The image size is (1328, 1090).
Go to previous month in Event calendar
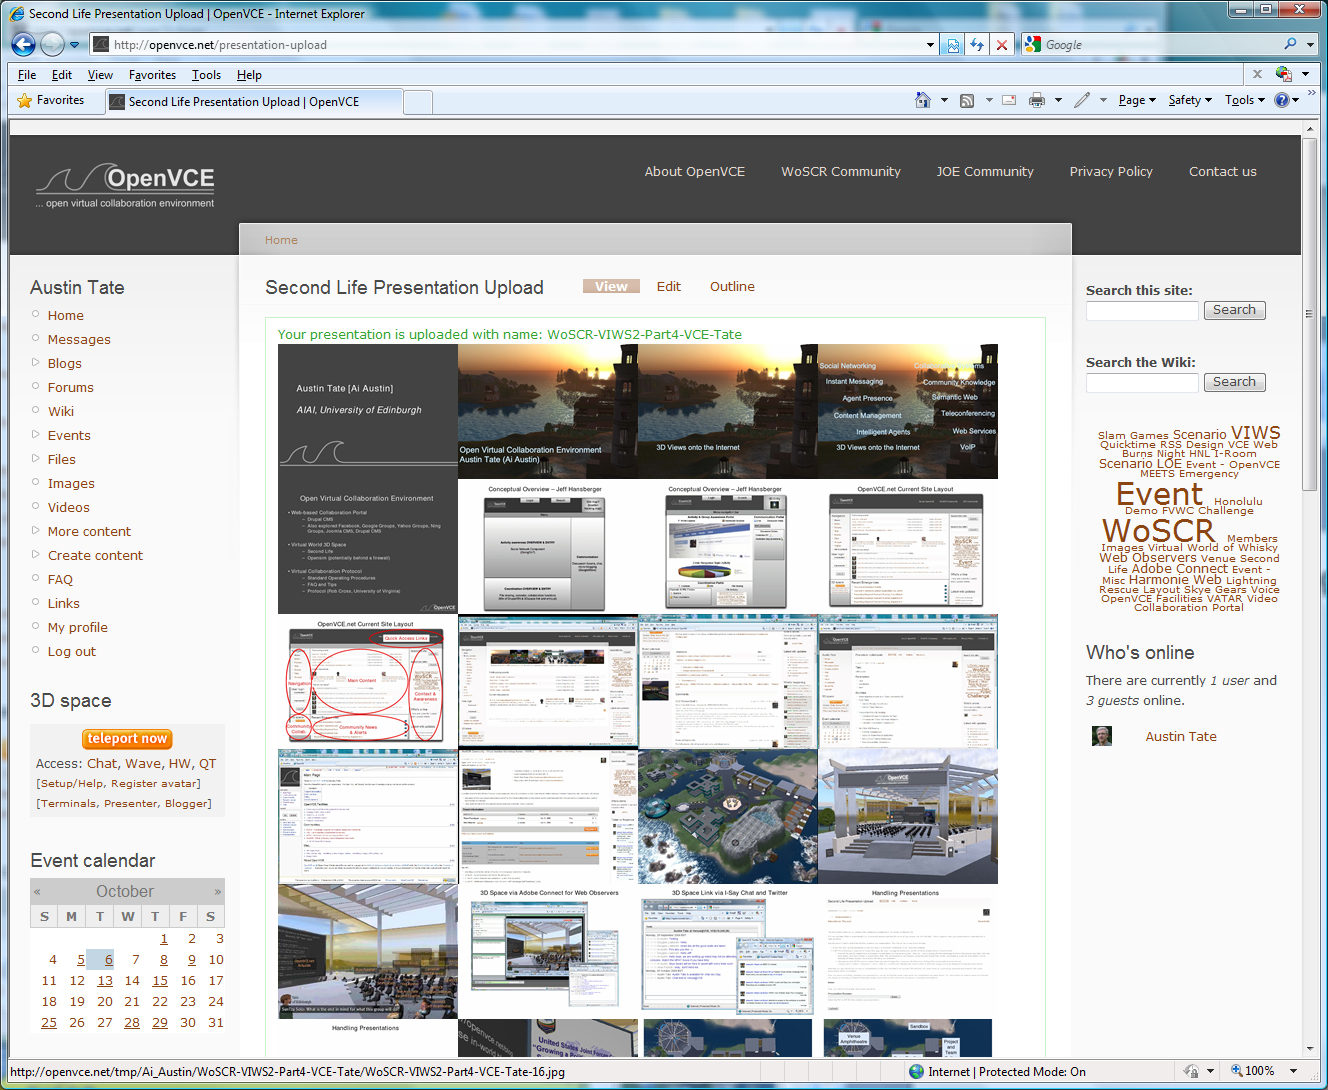point(37,891)
